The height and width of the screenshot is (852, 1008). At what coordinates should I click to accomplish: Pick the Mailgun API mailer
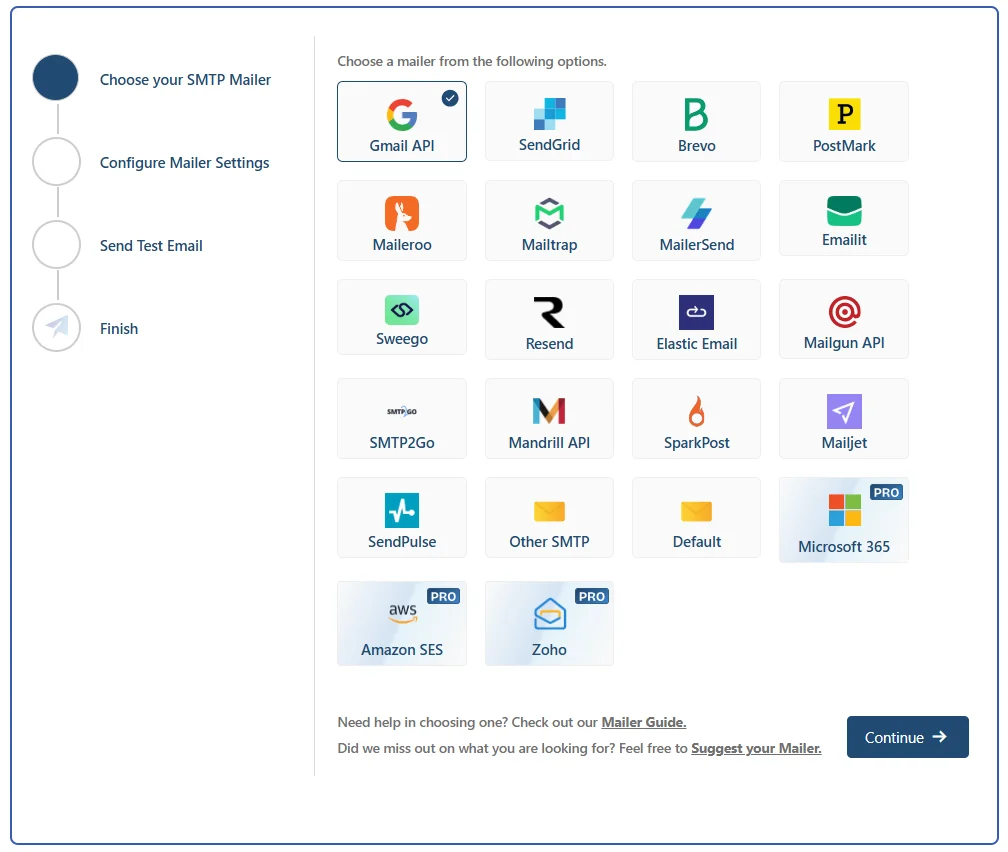[x=843, y=318]
